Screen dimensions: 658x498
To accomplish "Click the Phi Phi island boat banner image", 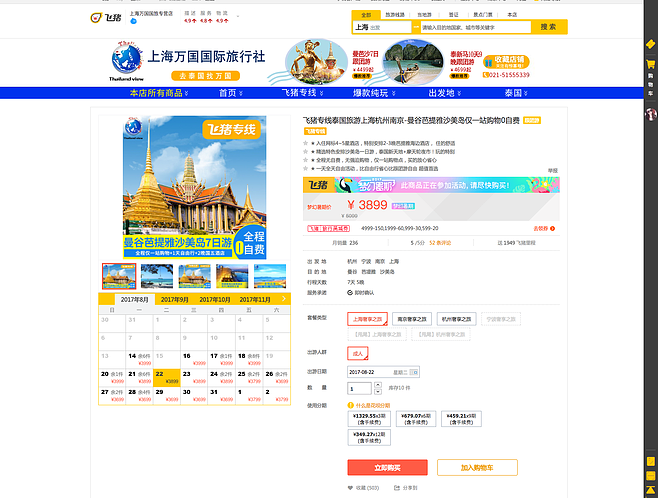I will (x=413, y=62).
